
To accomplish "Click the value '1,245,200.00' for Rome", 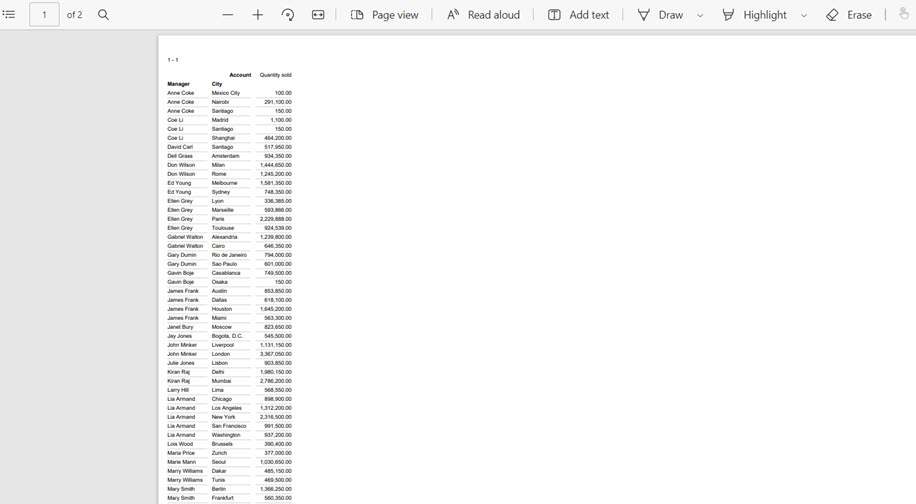I will (276, 174).
